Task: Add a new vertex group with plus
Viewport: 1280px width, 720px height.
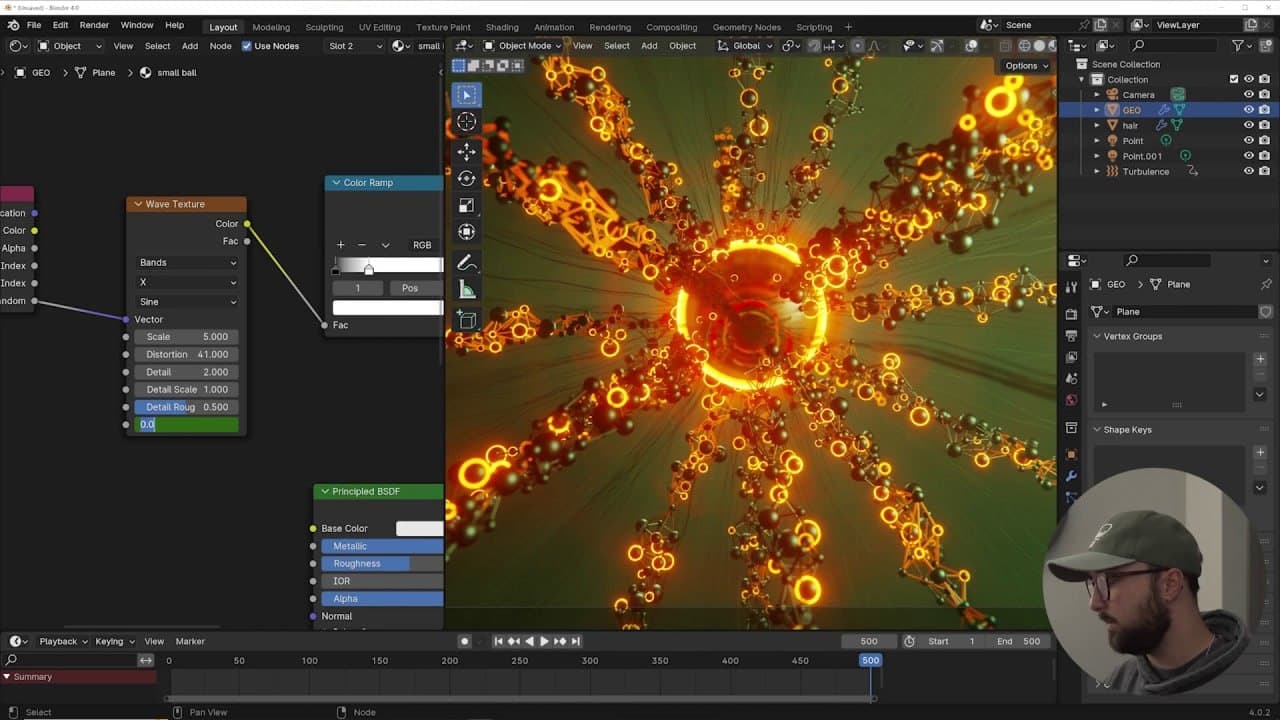Action: coord(1260,359)
